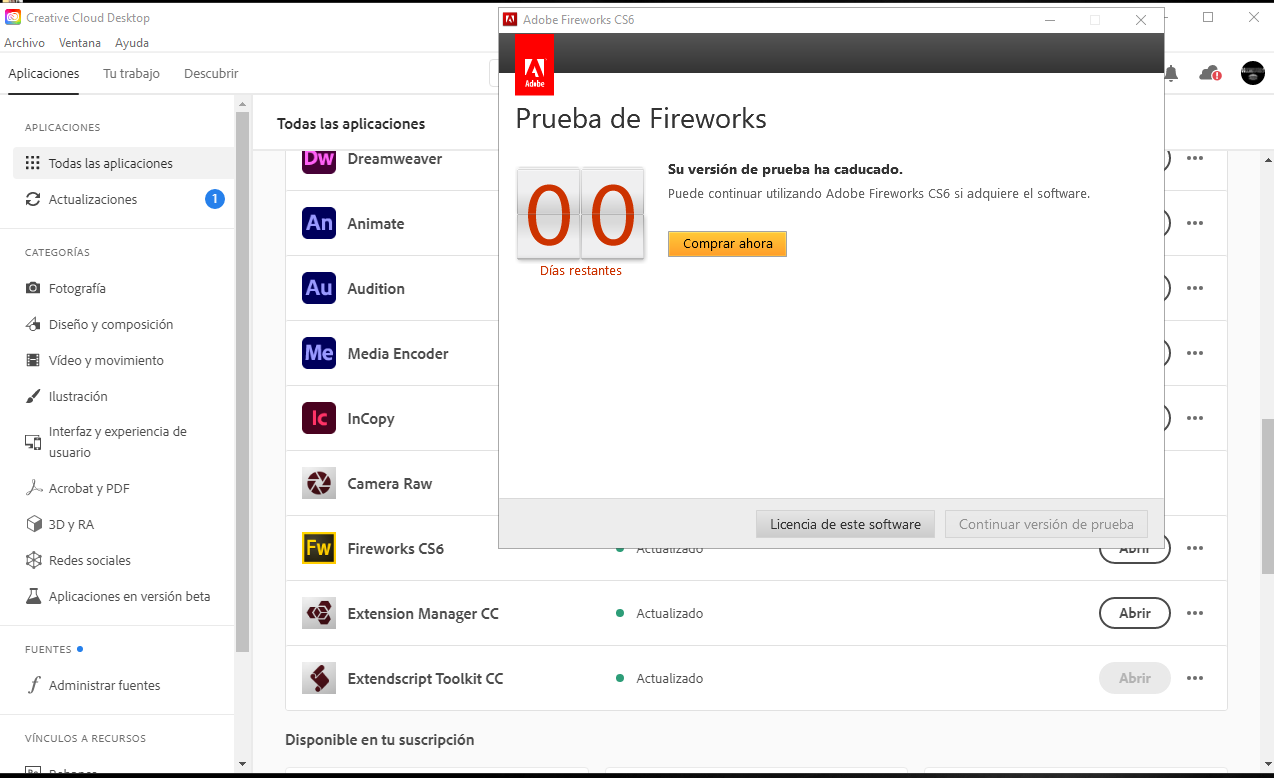Open cloud sync status icon
The image size is (1274, 778).
(x=1210, y=73)
